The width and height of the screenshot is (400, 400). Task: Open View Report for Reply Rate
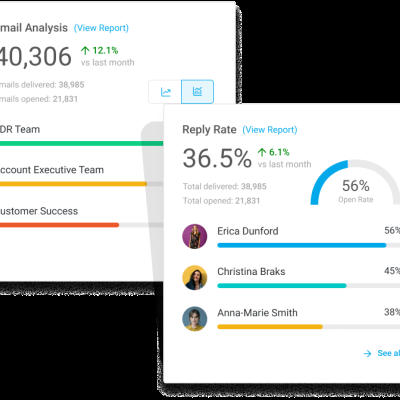pyautogui.click(x=270, y=130)
